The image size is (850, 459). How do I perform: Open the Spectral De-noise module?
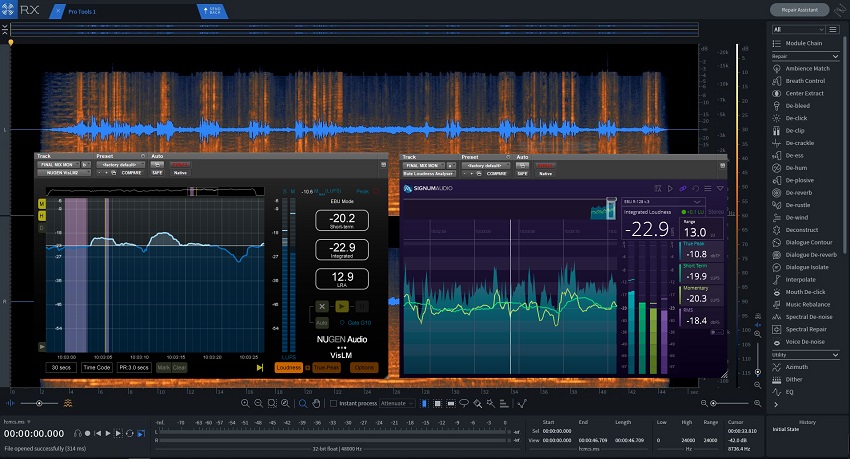point(802,317)
